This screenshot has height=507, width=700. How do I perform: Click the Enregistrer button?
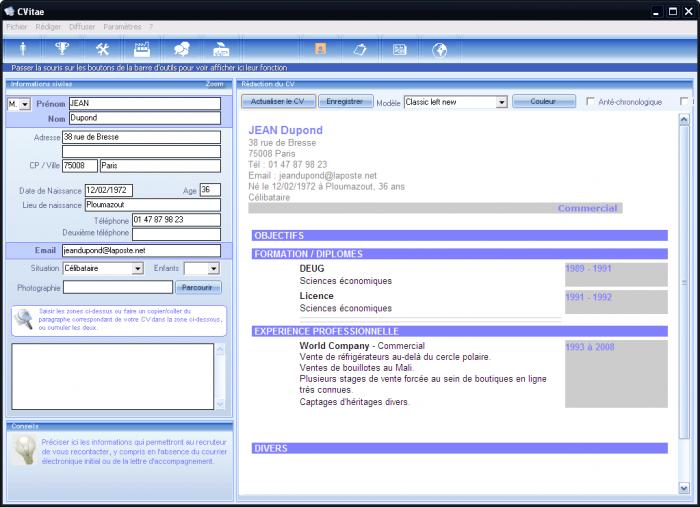[x=345, y=101]
